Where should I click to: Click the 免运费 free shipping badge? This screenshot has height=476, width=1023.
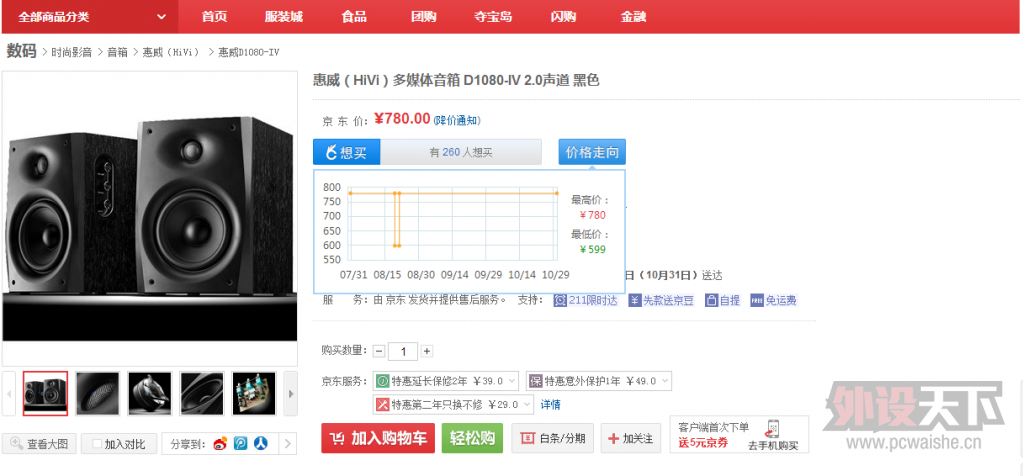point(773,301)
